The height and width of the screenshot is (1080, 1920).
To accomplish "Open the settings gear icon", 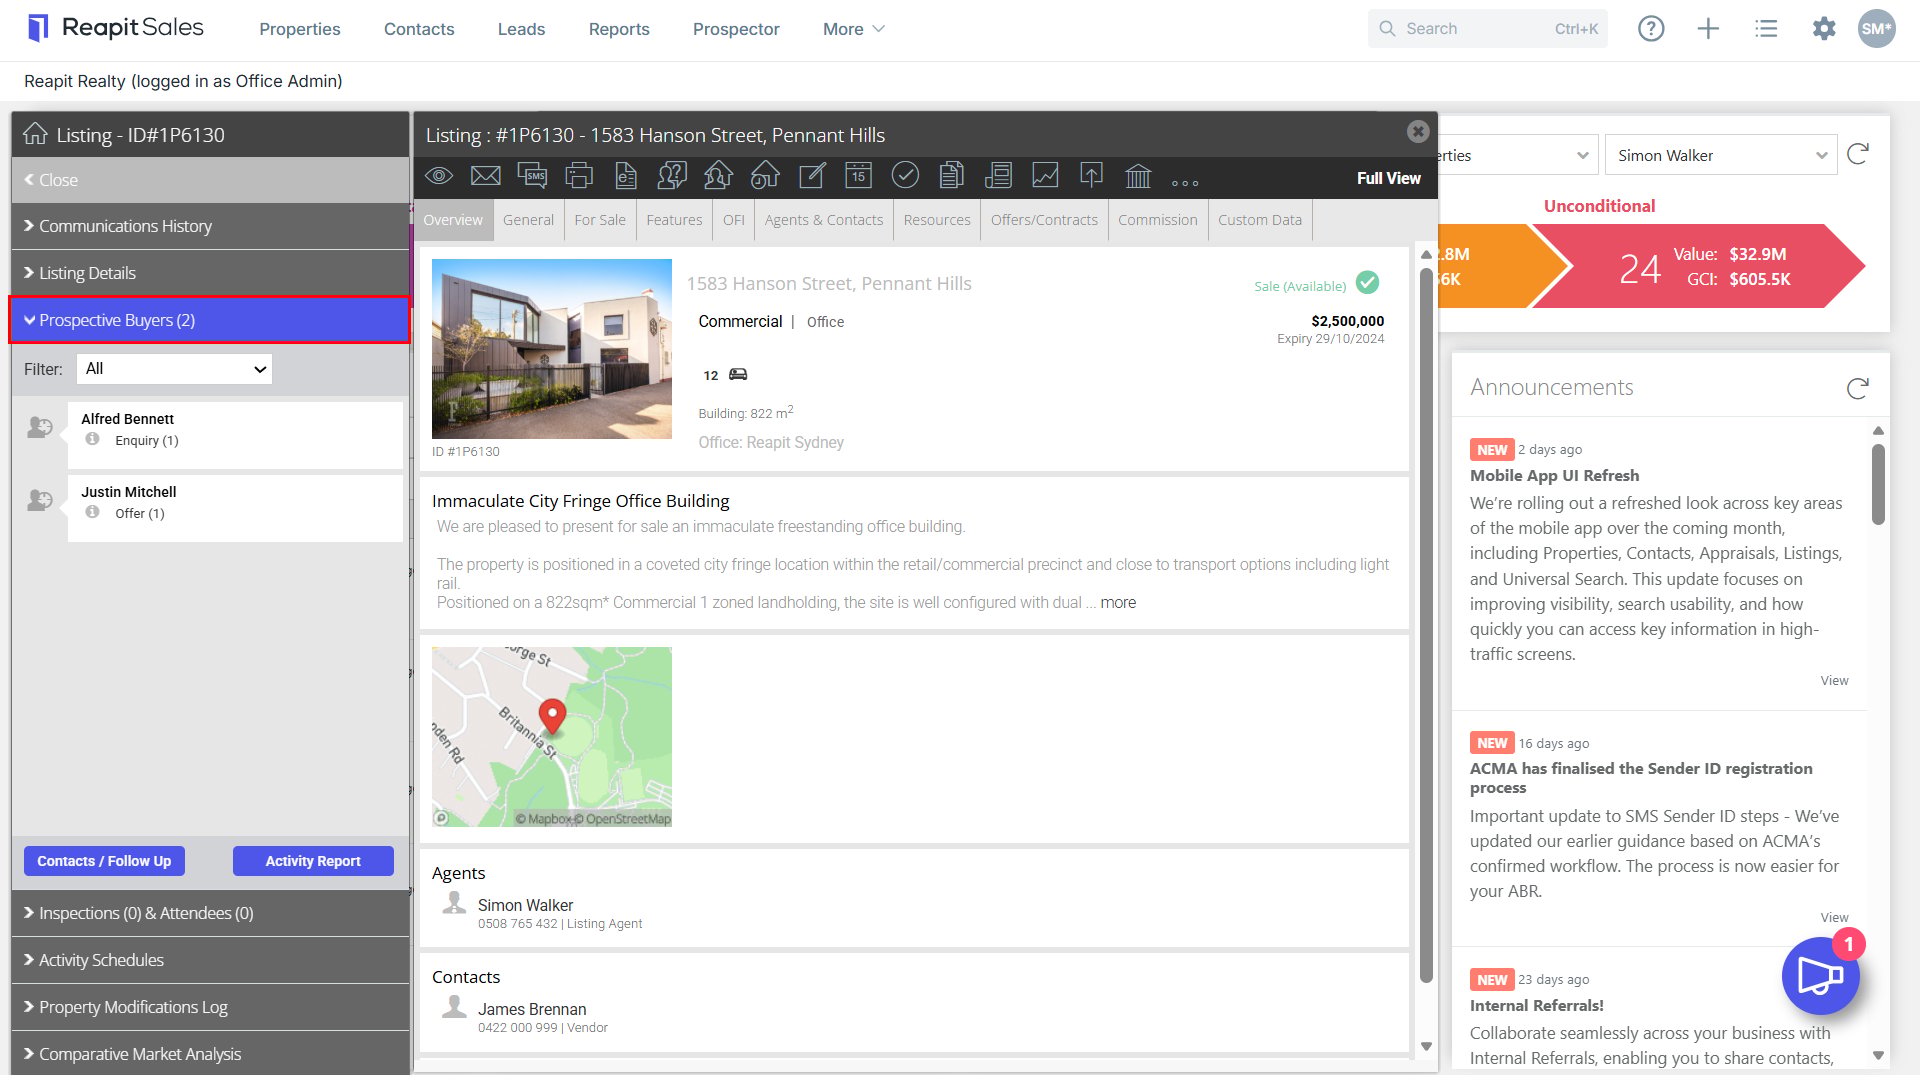I will point(1824,29).
